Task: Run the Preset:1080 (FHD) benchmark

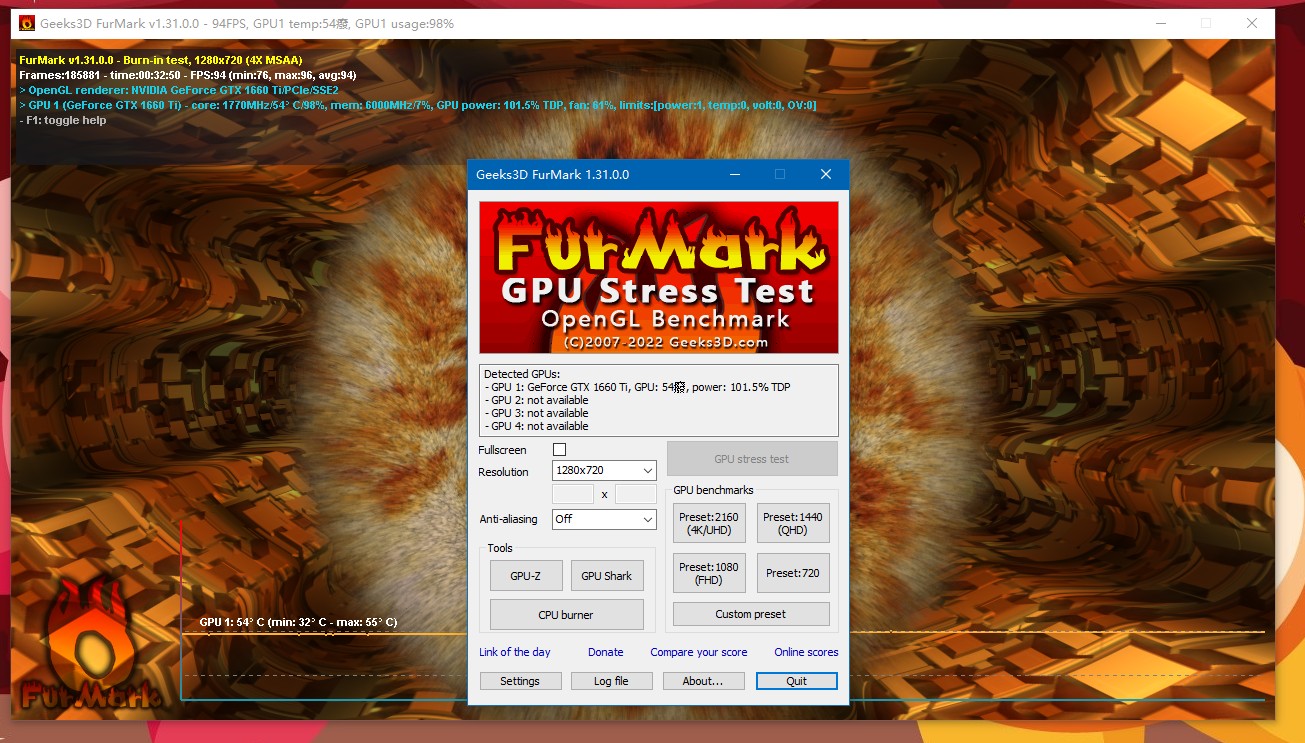Action: [709, 573]
